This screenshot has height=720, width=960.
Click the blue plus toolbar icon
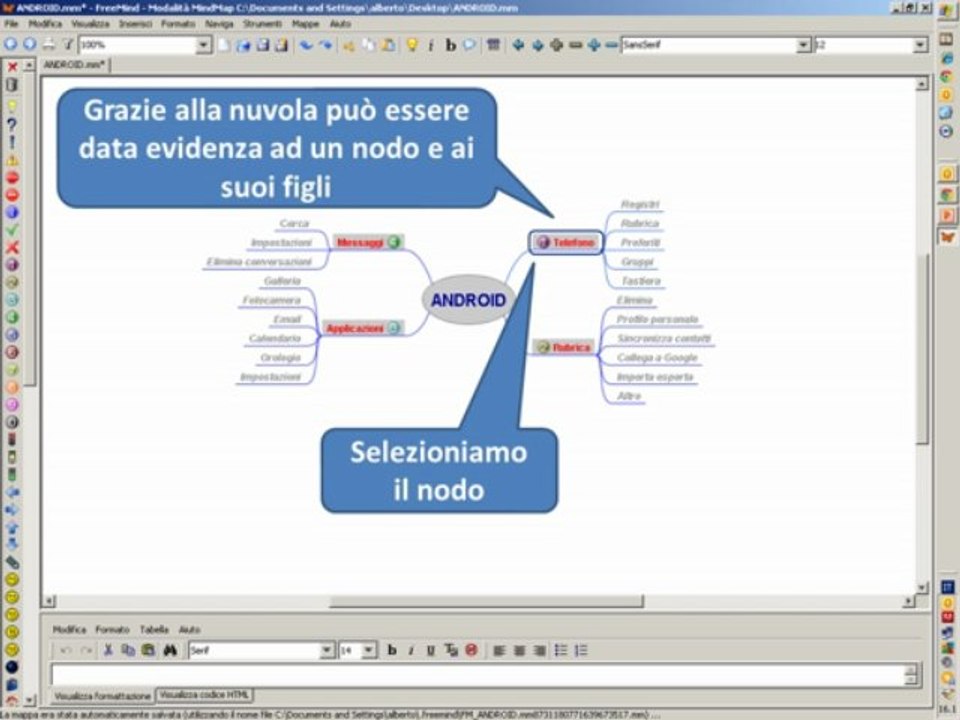click(594, 45)
